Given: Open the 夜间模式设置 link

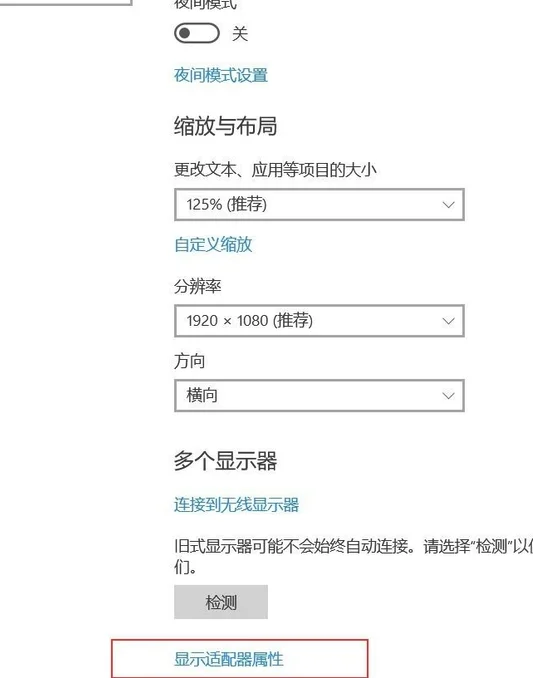Looking at the screenshot, I should click(x=221, y=75).
